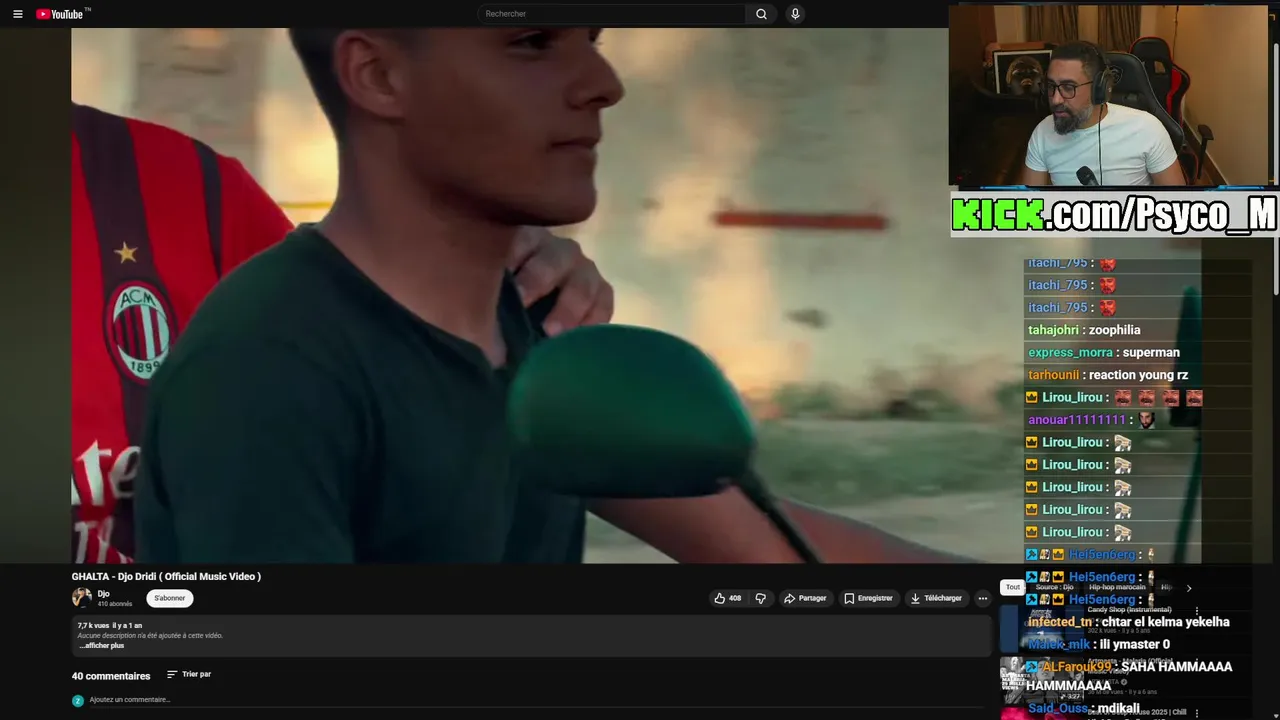Click anouar11111111 chat username
Image resolution: width=1280 pixels, height=720 pixels.
[x=1077, y=420]
